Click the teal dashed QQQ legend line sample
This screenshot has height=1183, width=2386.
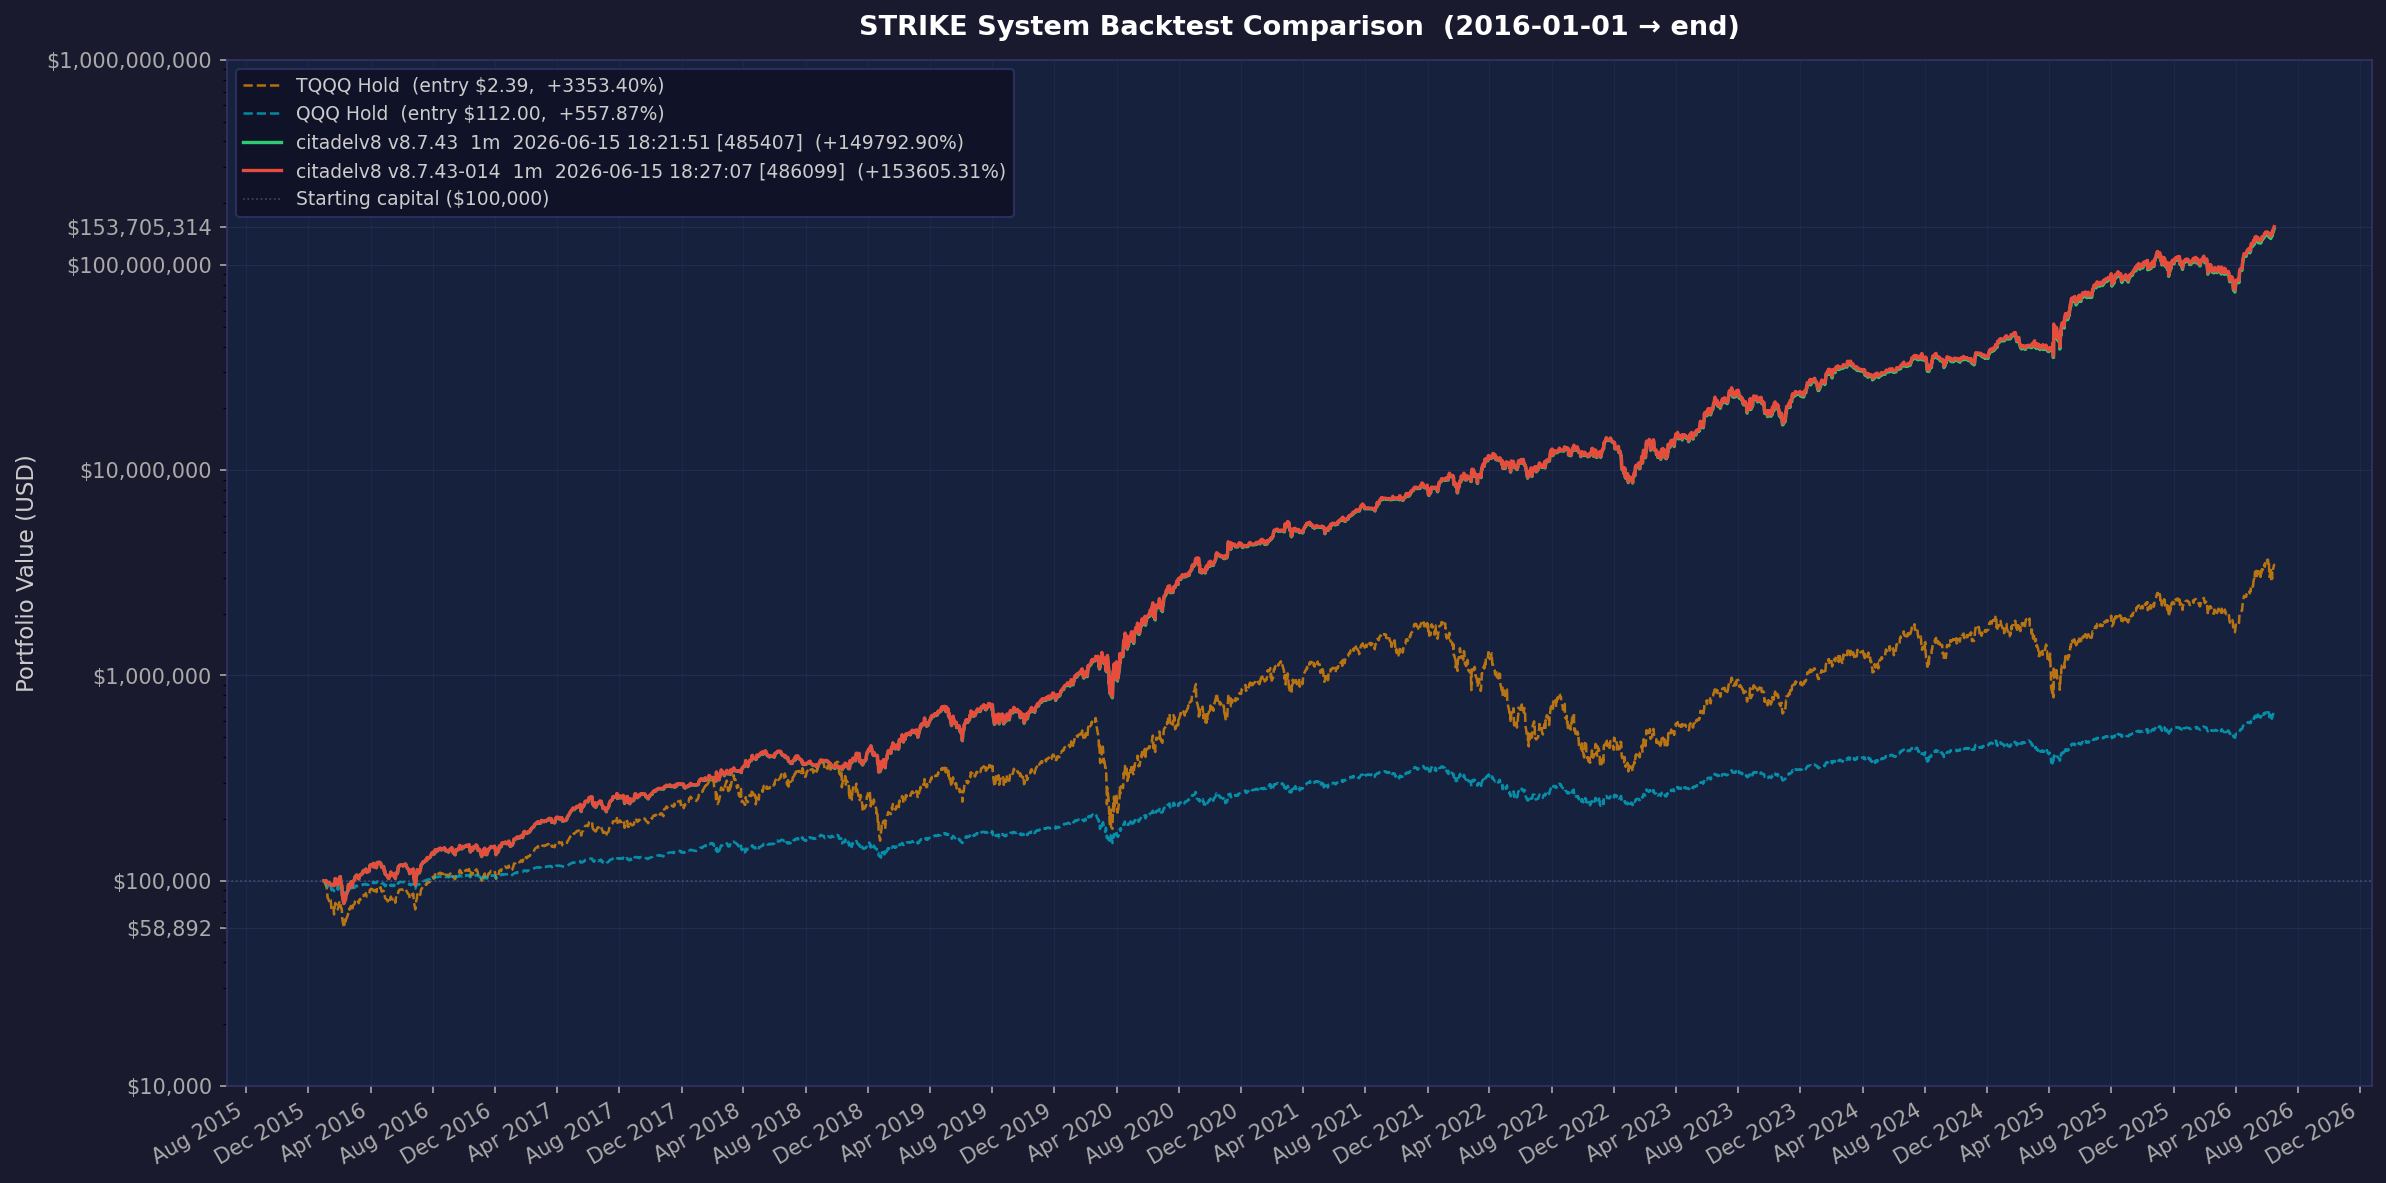(262, 114)
